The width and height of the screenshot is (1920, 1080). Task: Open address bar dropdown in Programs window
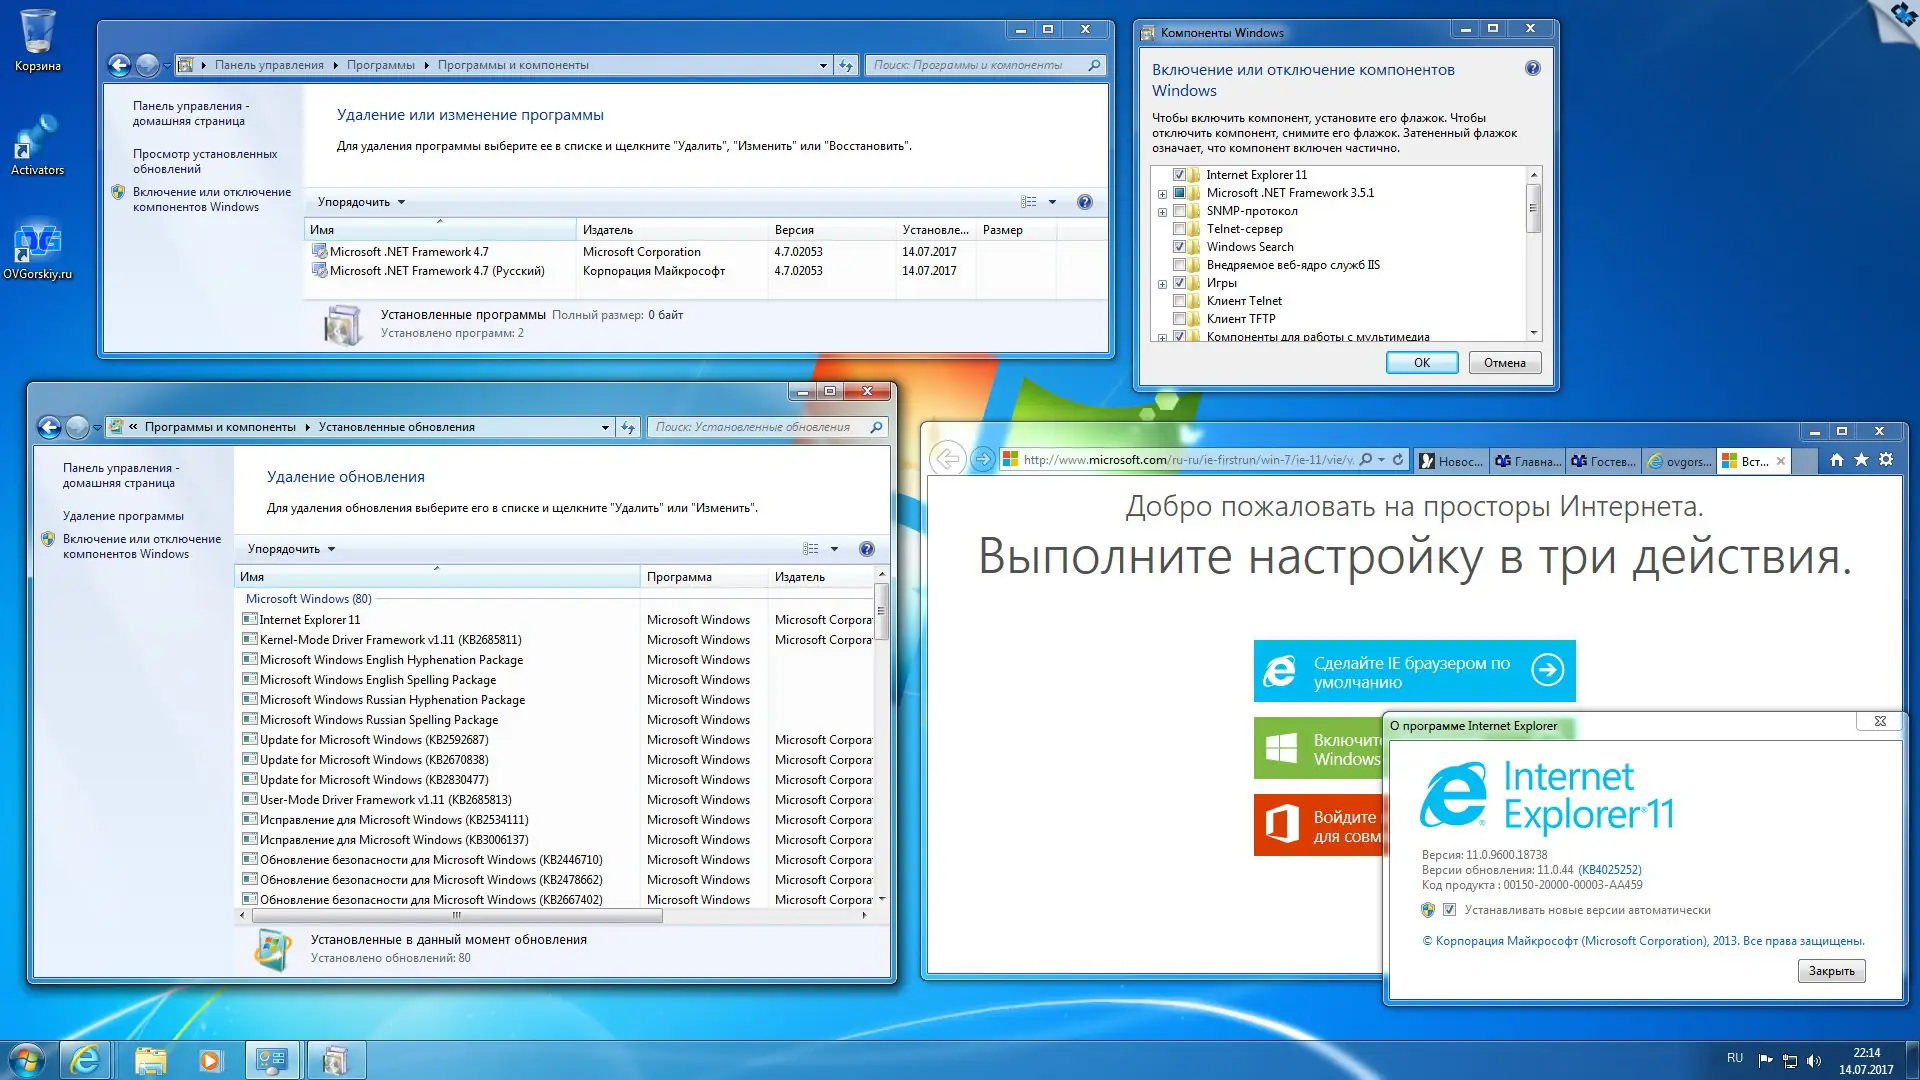pyautogui.click(x=823, y=66)
